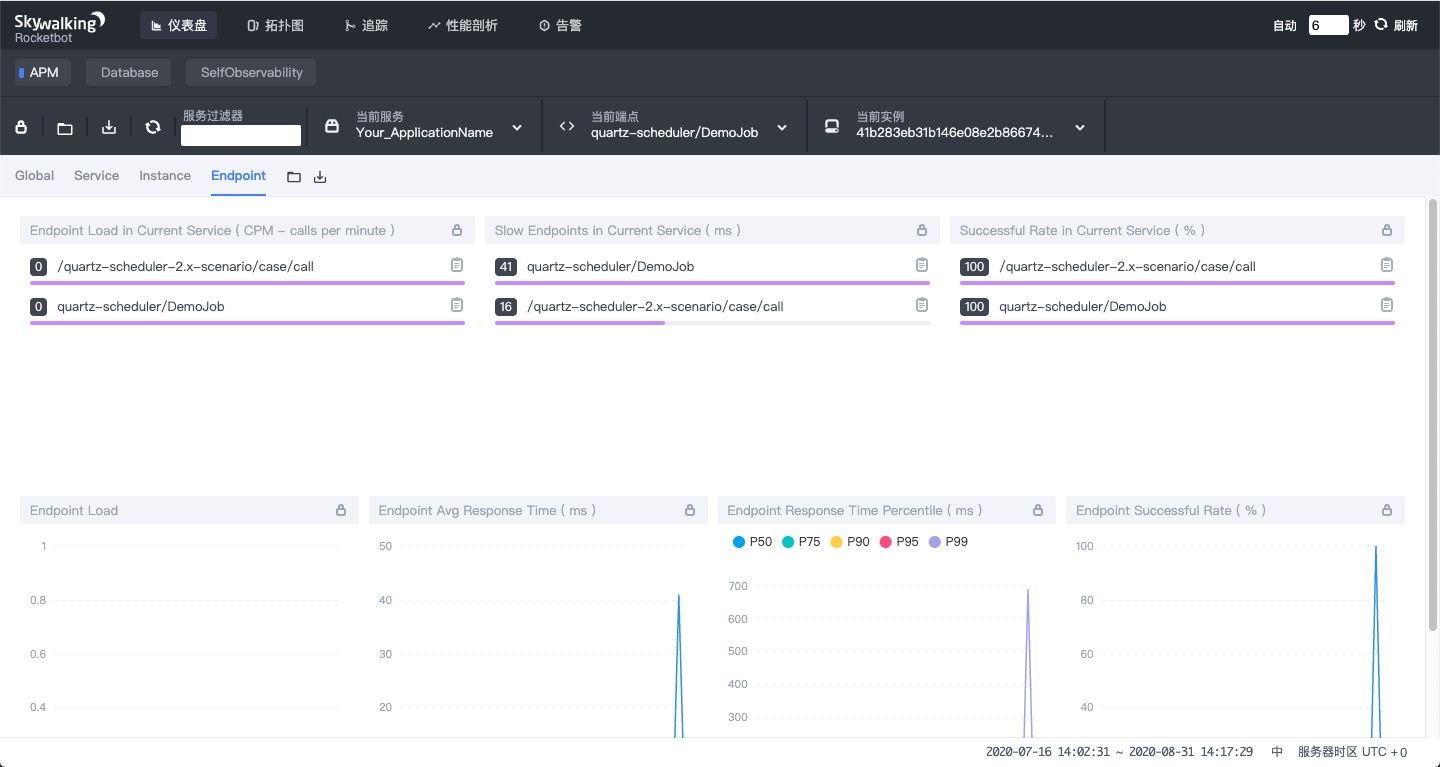This screenshot has height=767, width=1440.
Task: Expand the 当前端点 quartz-scheduler/DemoJob dropdown
Action: coord(782,128)
